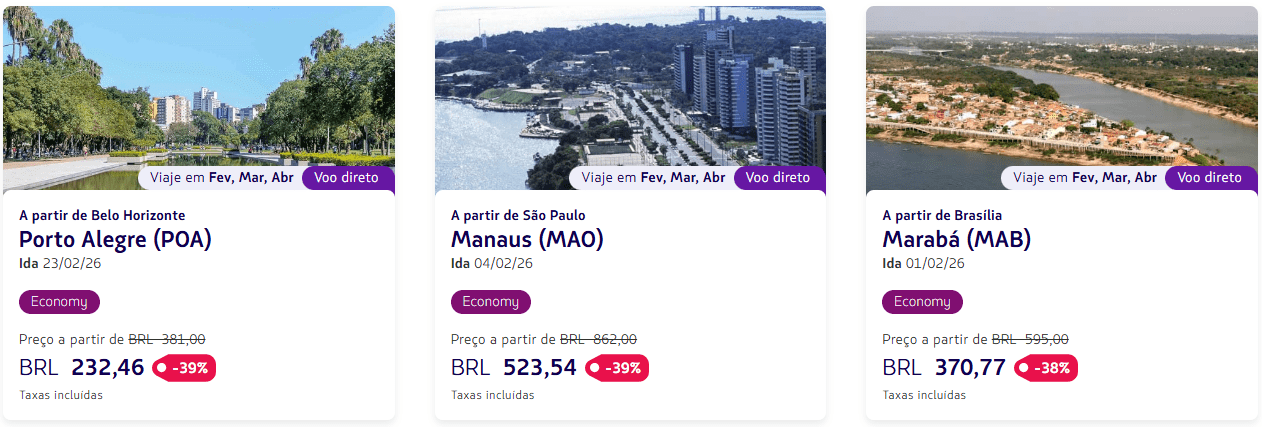Click Voo direto label on Porto Alegre card

coord(346,178)
